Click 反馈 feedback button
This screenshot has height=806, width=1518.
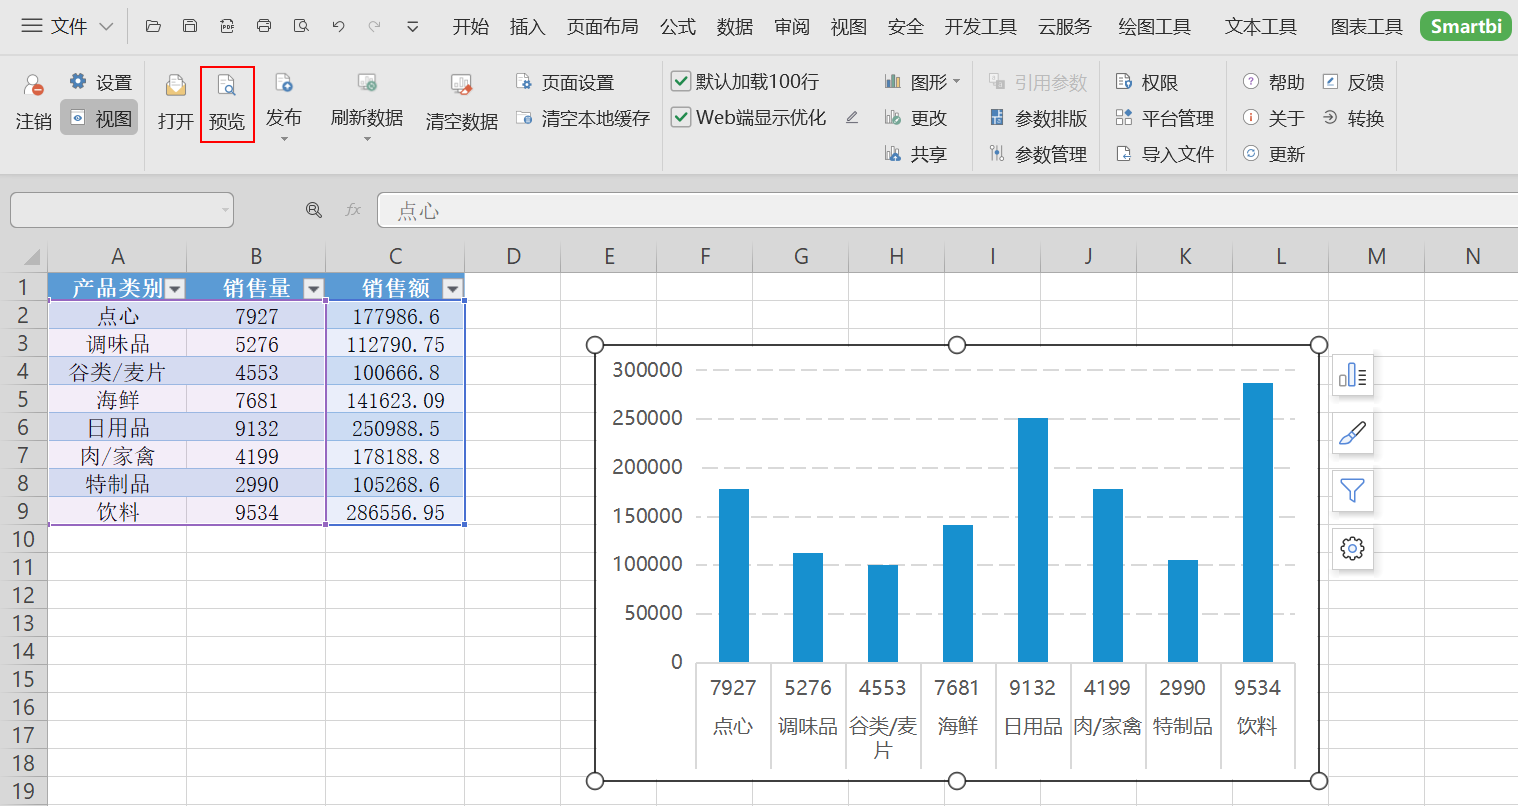pos(1353,82)
